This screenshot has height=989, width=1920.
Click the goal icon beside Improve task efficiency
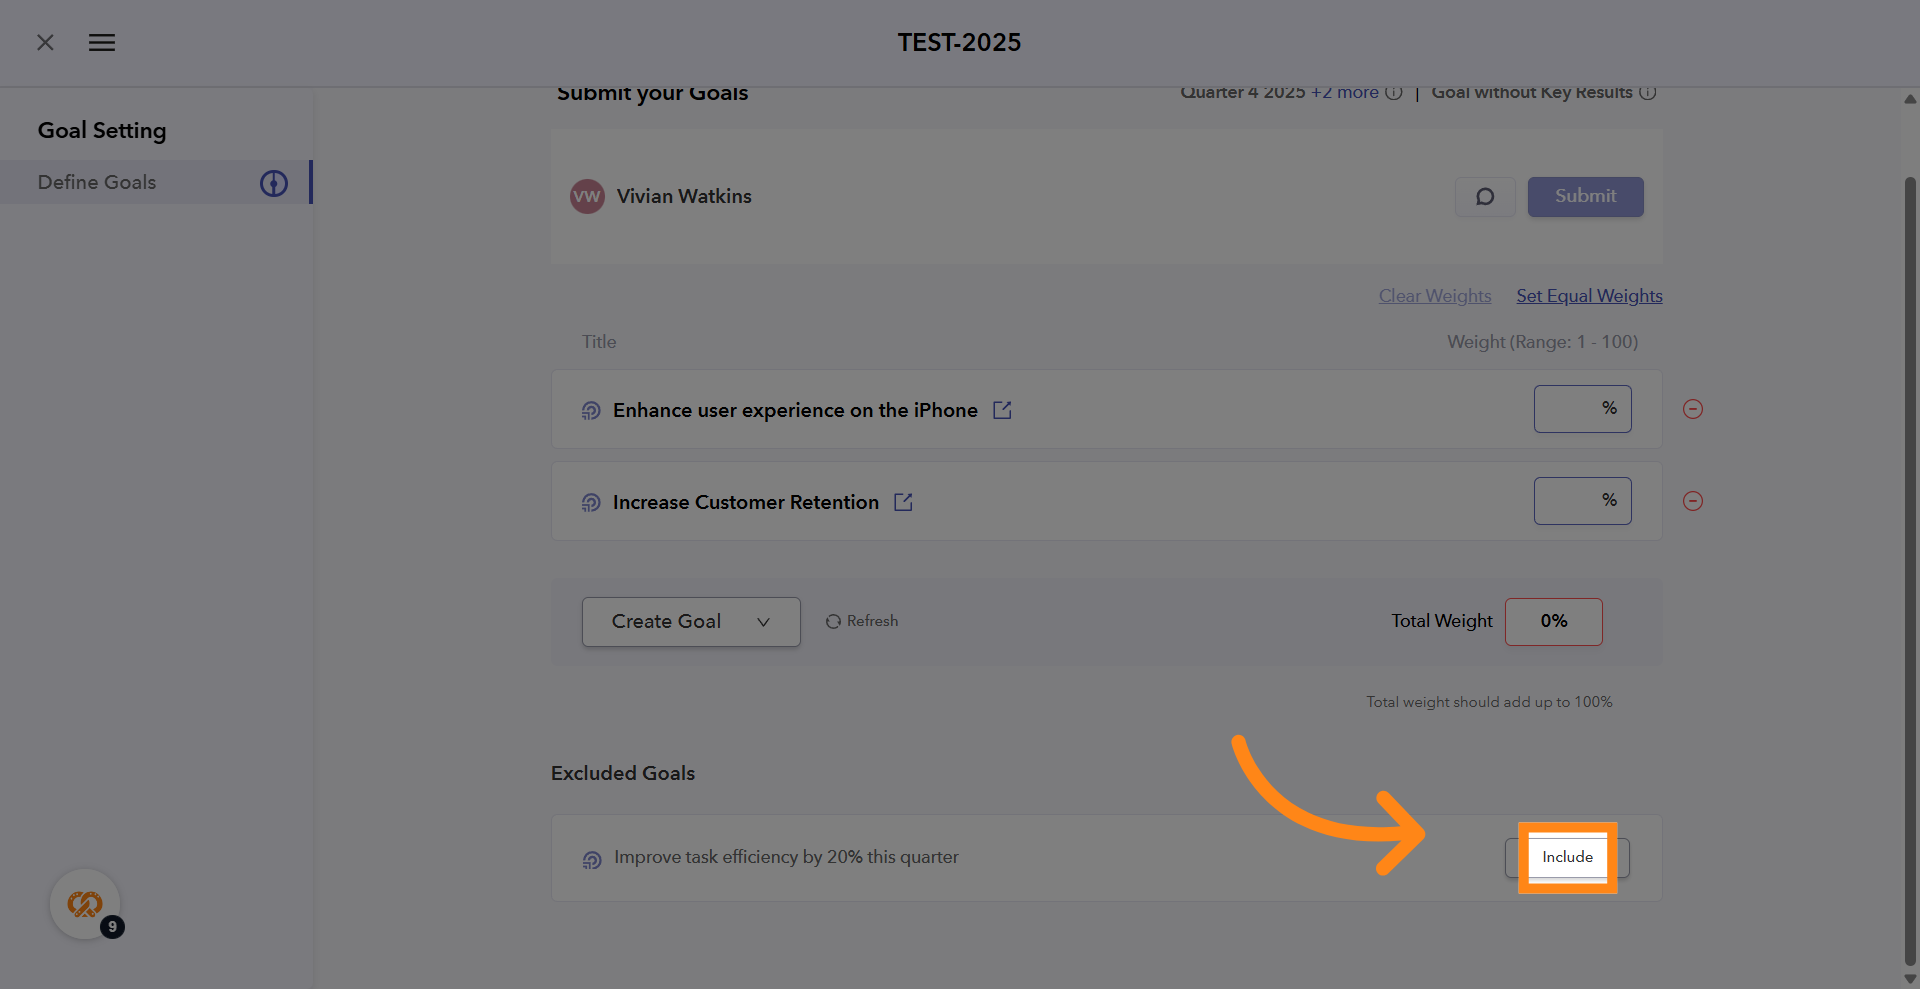point(590,858)
